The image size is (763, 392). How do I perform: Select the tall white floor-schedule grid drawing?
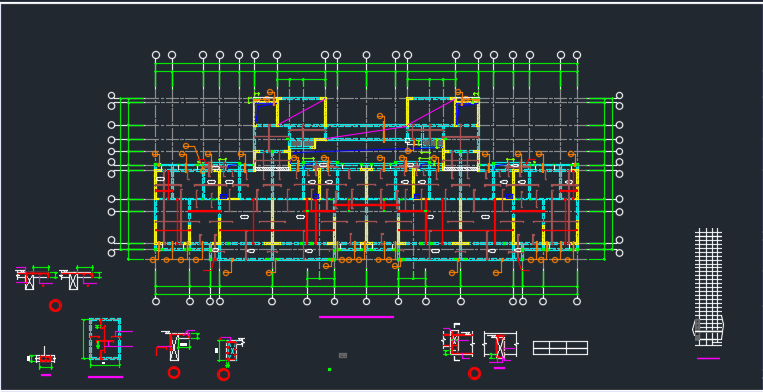pyautogui.click(x=708, y=287)
